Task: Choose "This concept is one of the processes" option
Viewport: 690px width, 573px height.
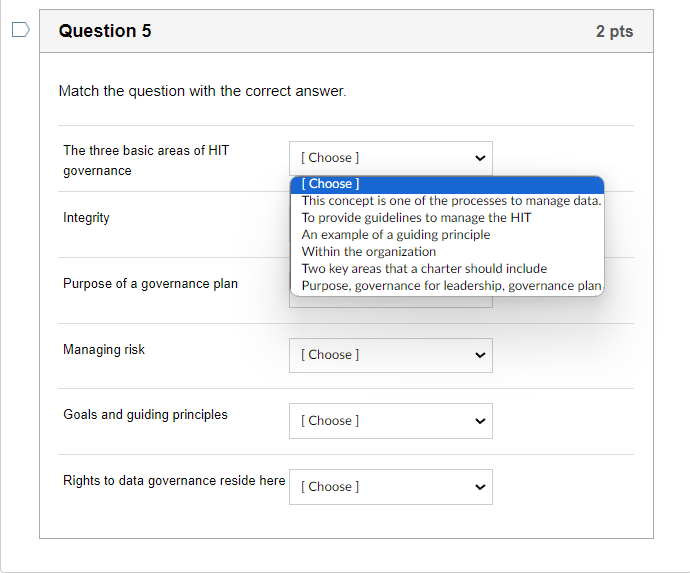Action: pyautogui.click(x=451, y=201)
